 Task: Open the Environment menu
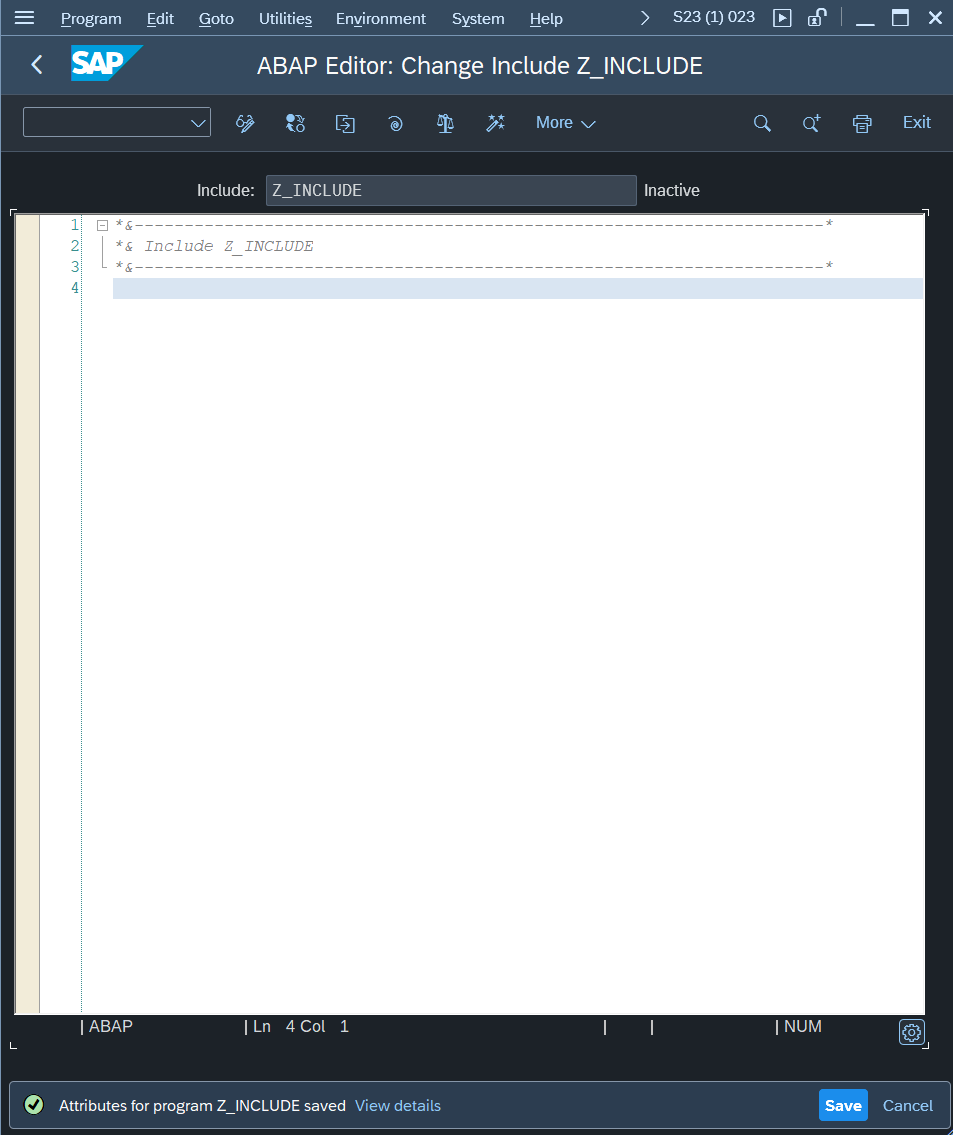point(380,18)
